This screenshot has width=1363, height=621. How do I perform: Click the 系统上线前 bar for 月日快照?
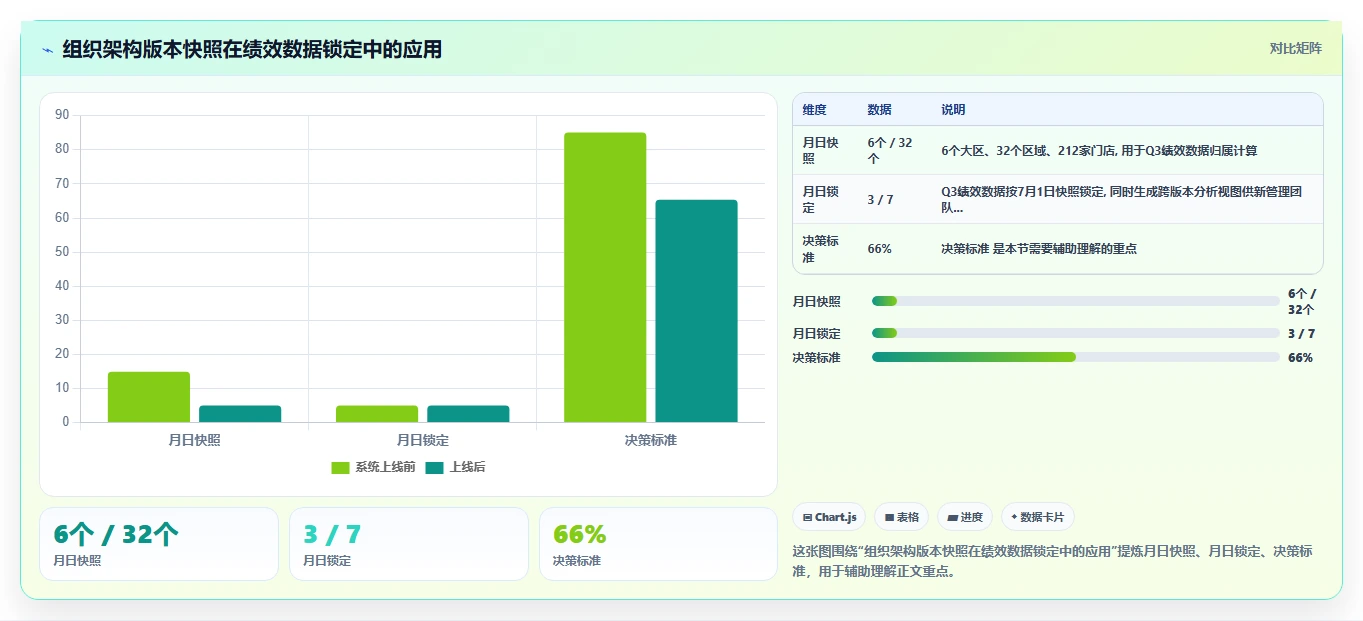[149, 397]
